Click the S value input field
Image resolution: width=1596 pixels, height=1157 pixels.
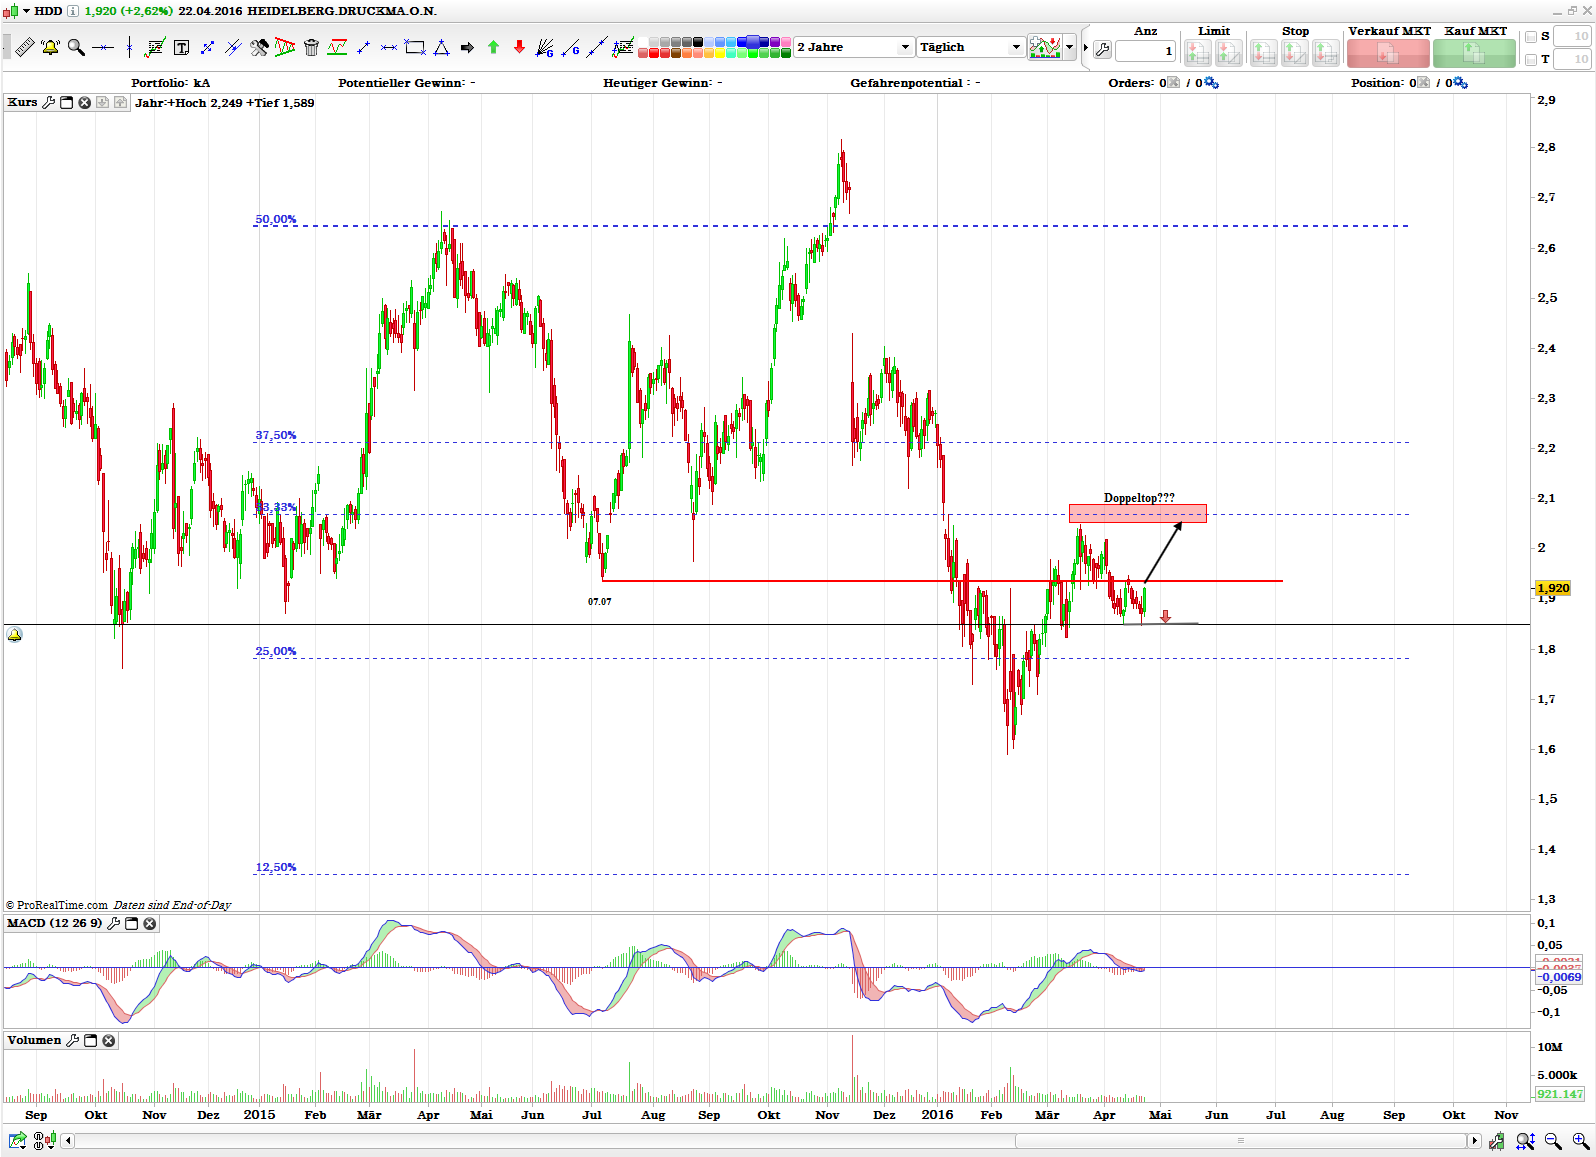click(1573, 37)
